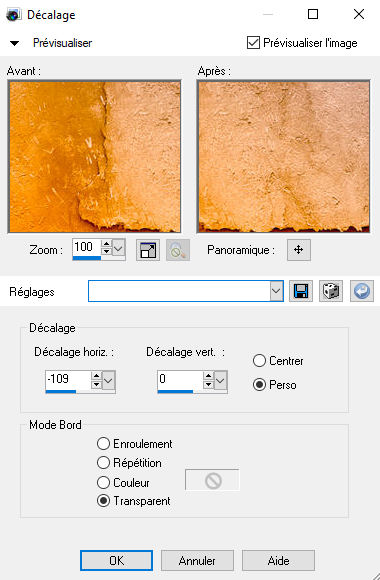Screen dimensions: 380x580
Task: Choose the Répétition radio option
Action: point(103,462)
